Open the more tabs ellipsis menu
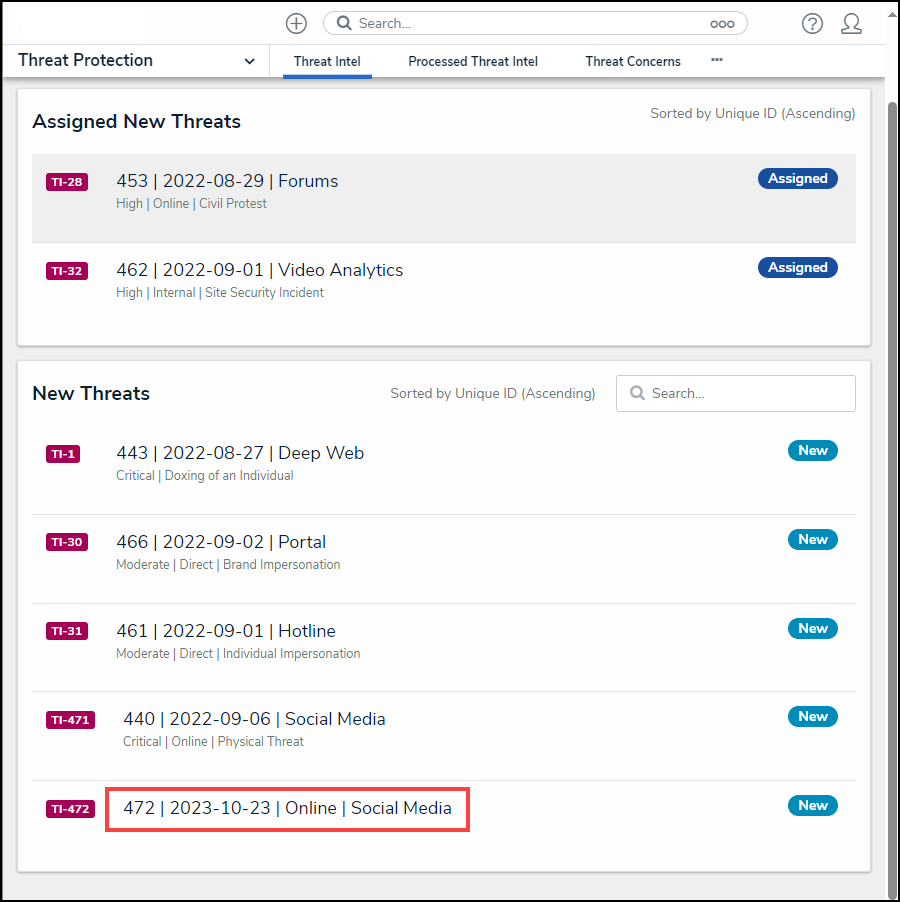This screenshot has width=900, height=902. coord(717,60)
